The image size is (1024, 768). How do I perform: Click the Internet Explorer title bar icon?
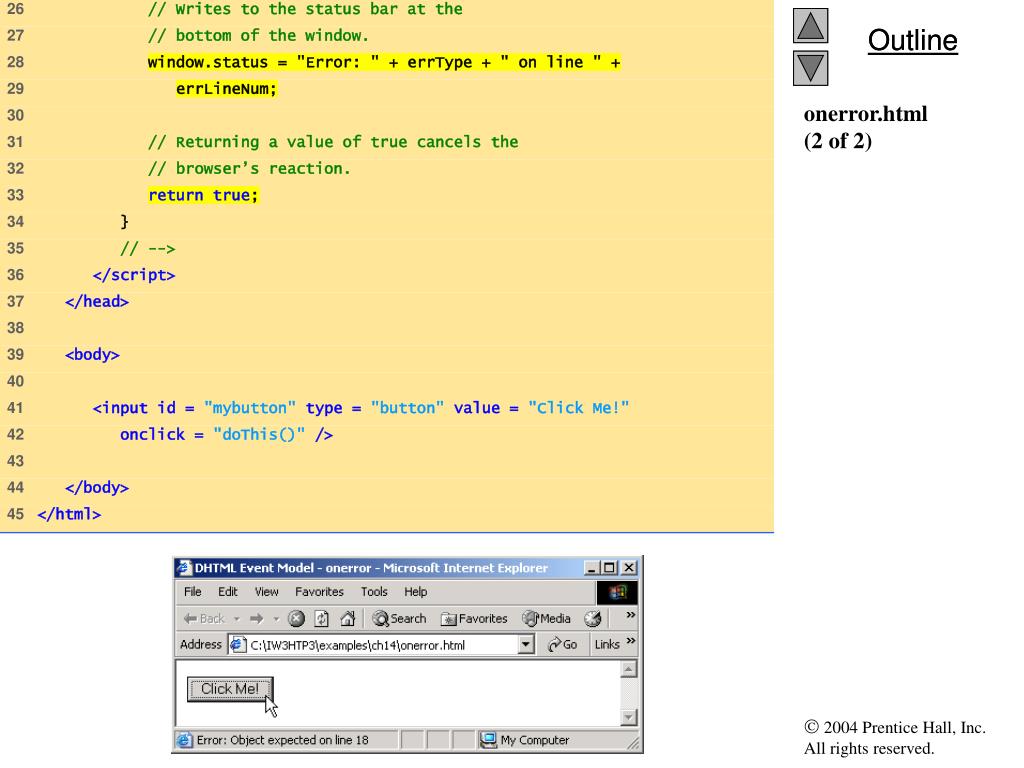(x=184, y=568)
